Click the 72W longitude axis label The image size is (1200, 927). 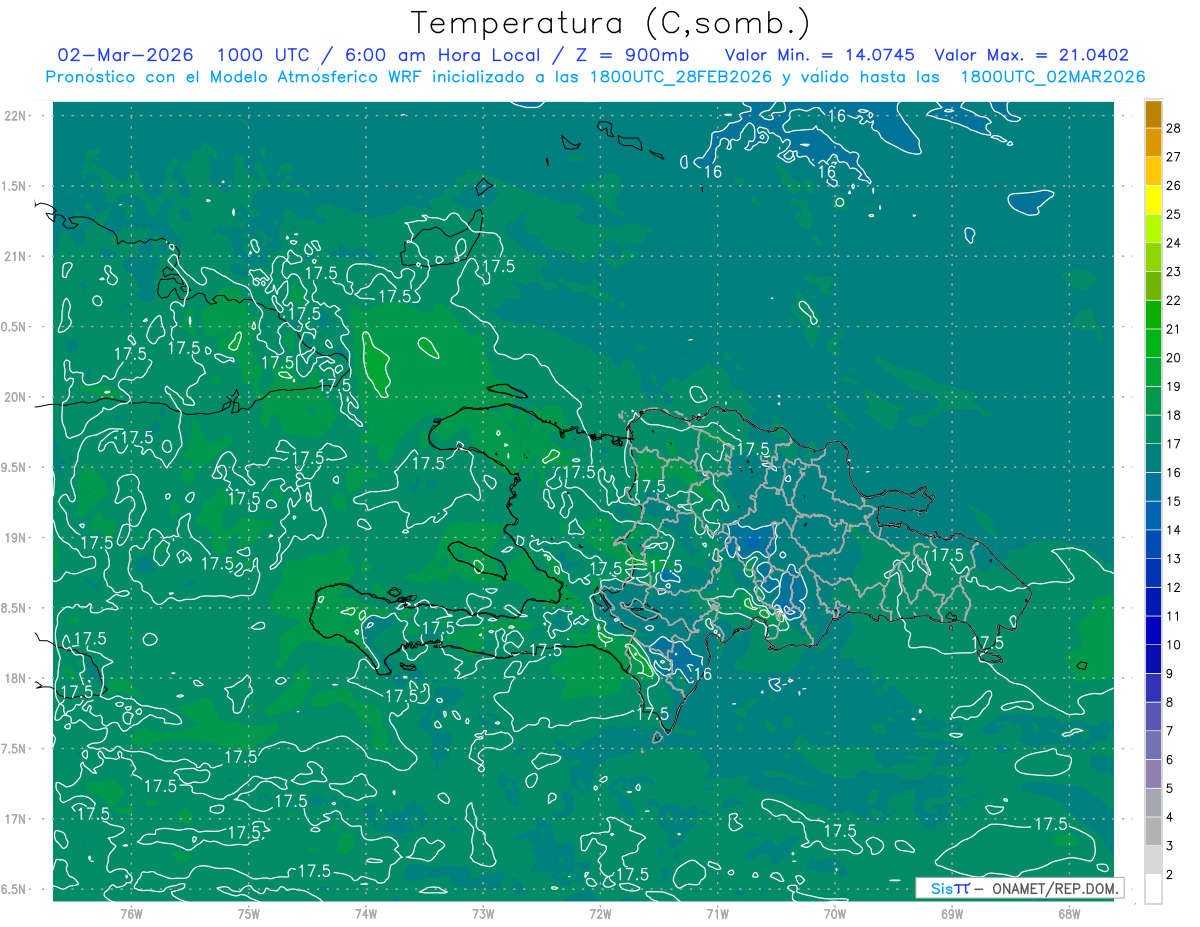[600, 913]
